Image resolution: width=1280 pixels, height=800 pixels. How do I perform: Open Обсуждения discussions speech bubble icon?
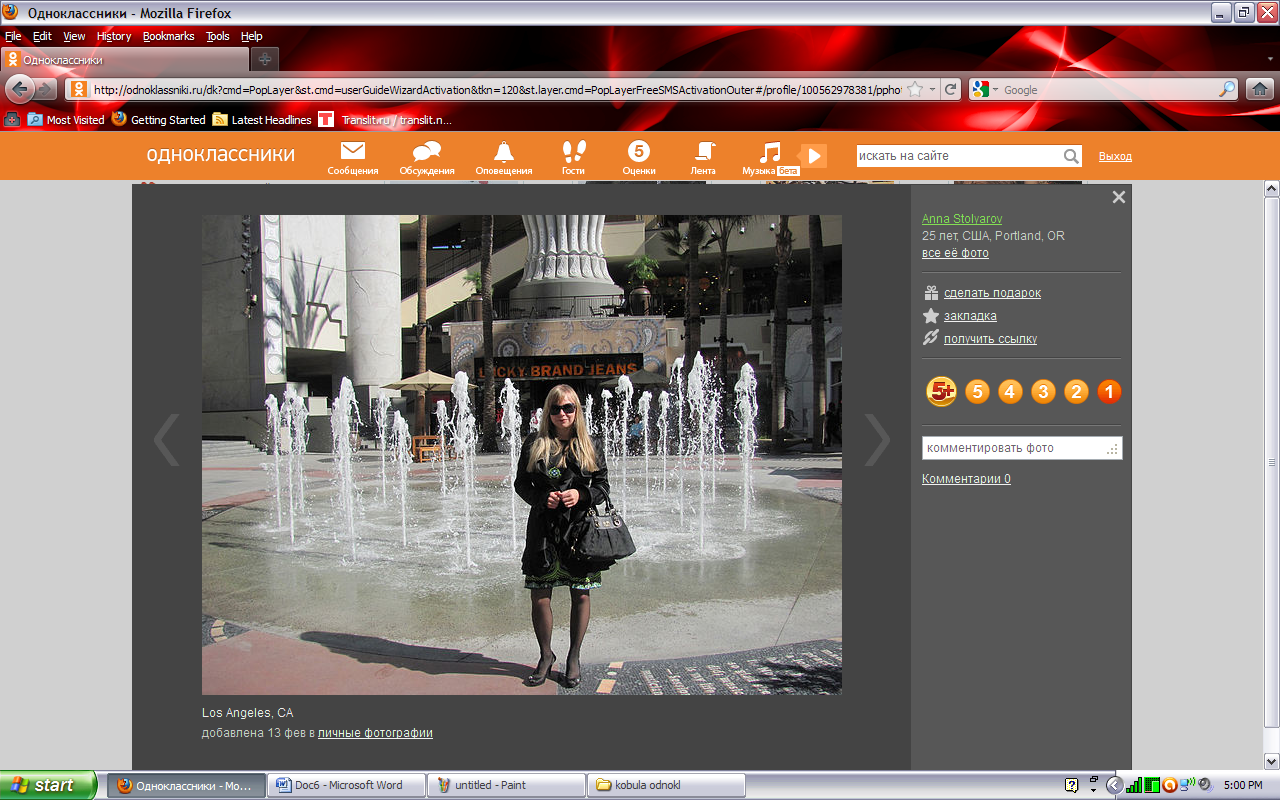tap(427, 152)
